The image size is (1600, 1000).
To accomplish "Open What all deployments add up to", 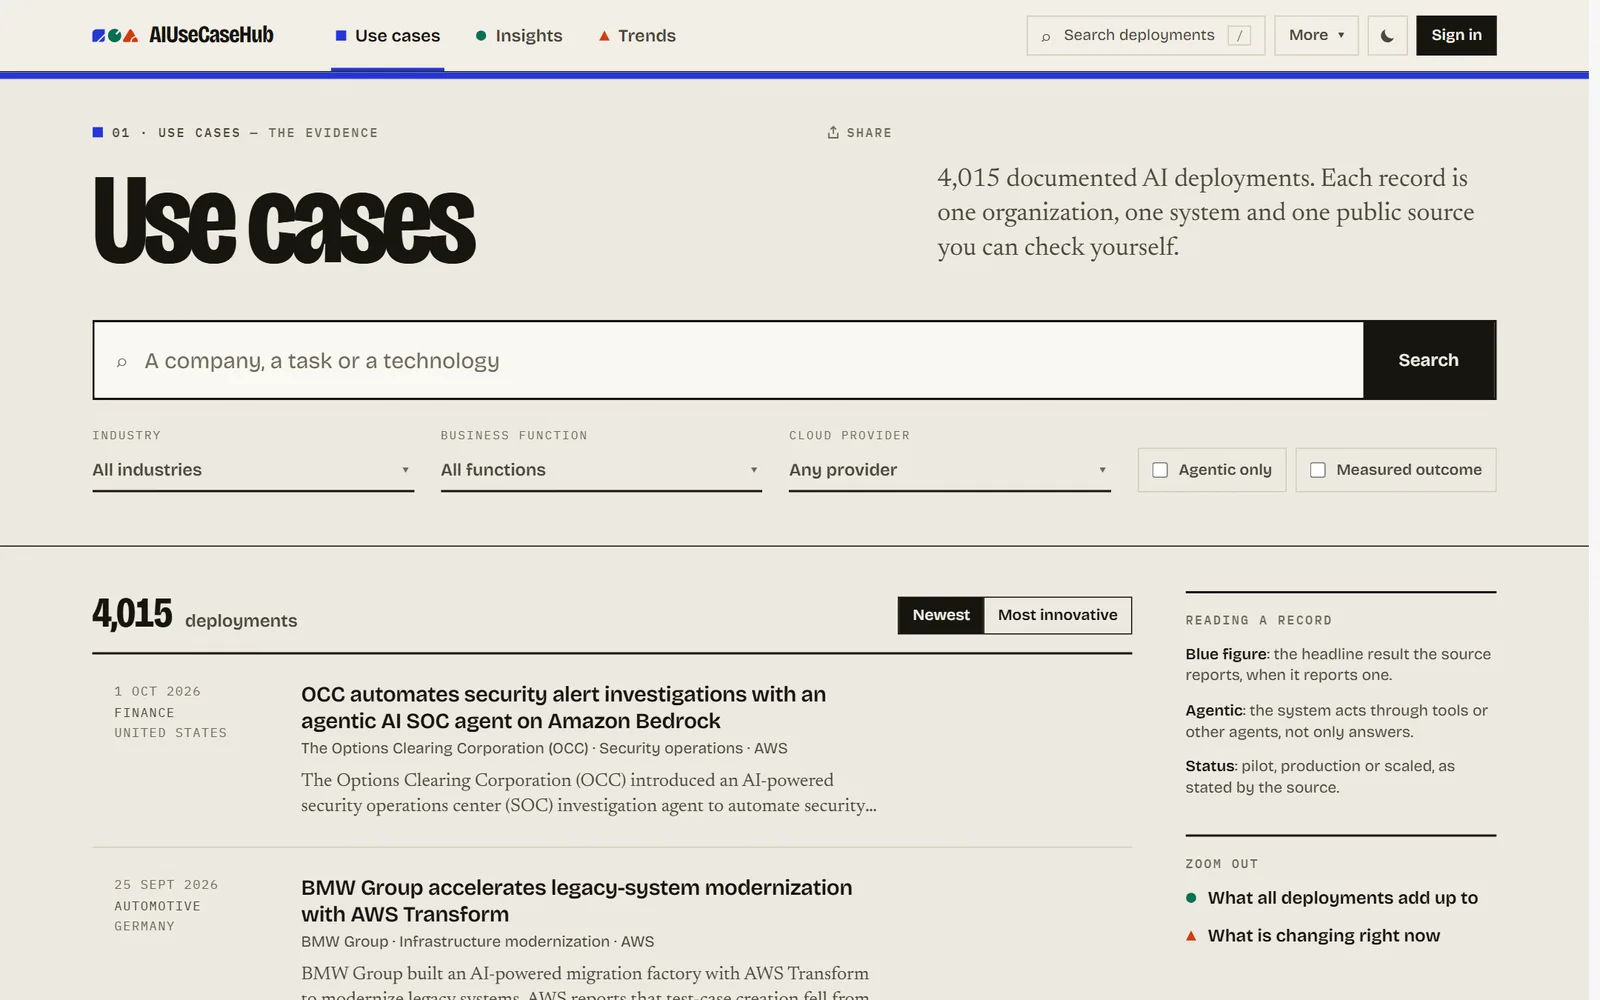I will coord(1342,898).
